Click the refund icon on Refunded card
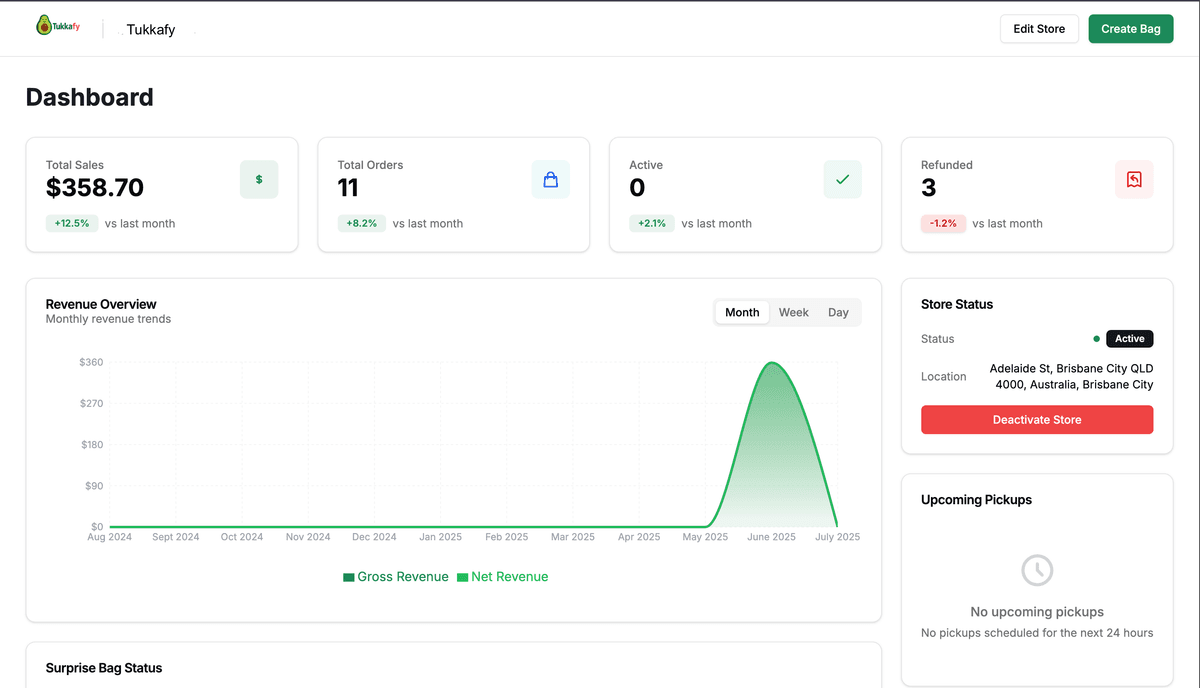The image size is (1200, 688). click(1134, 179)
